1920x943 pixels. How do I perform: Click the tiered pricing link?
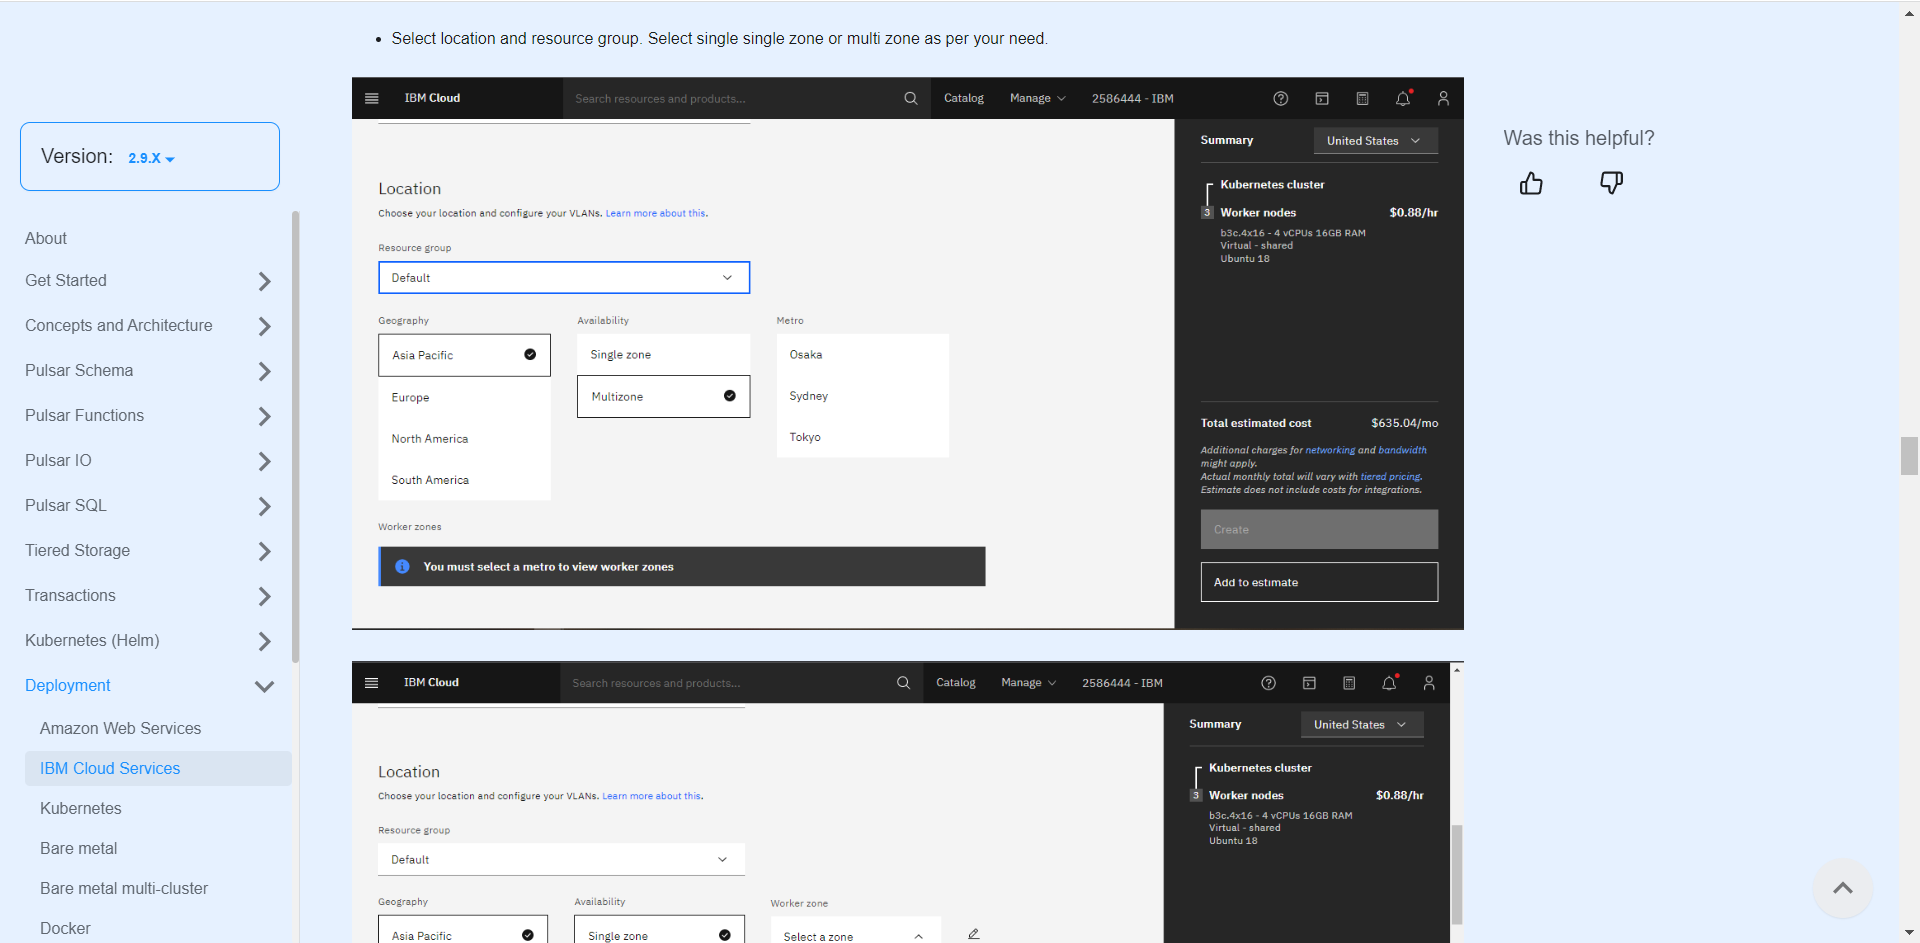click(1390, 477)
